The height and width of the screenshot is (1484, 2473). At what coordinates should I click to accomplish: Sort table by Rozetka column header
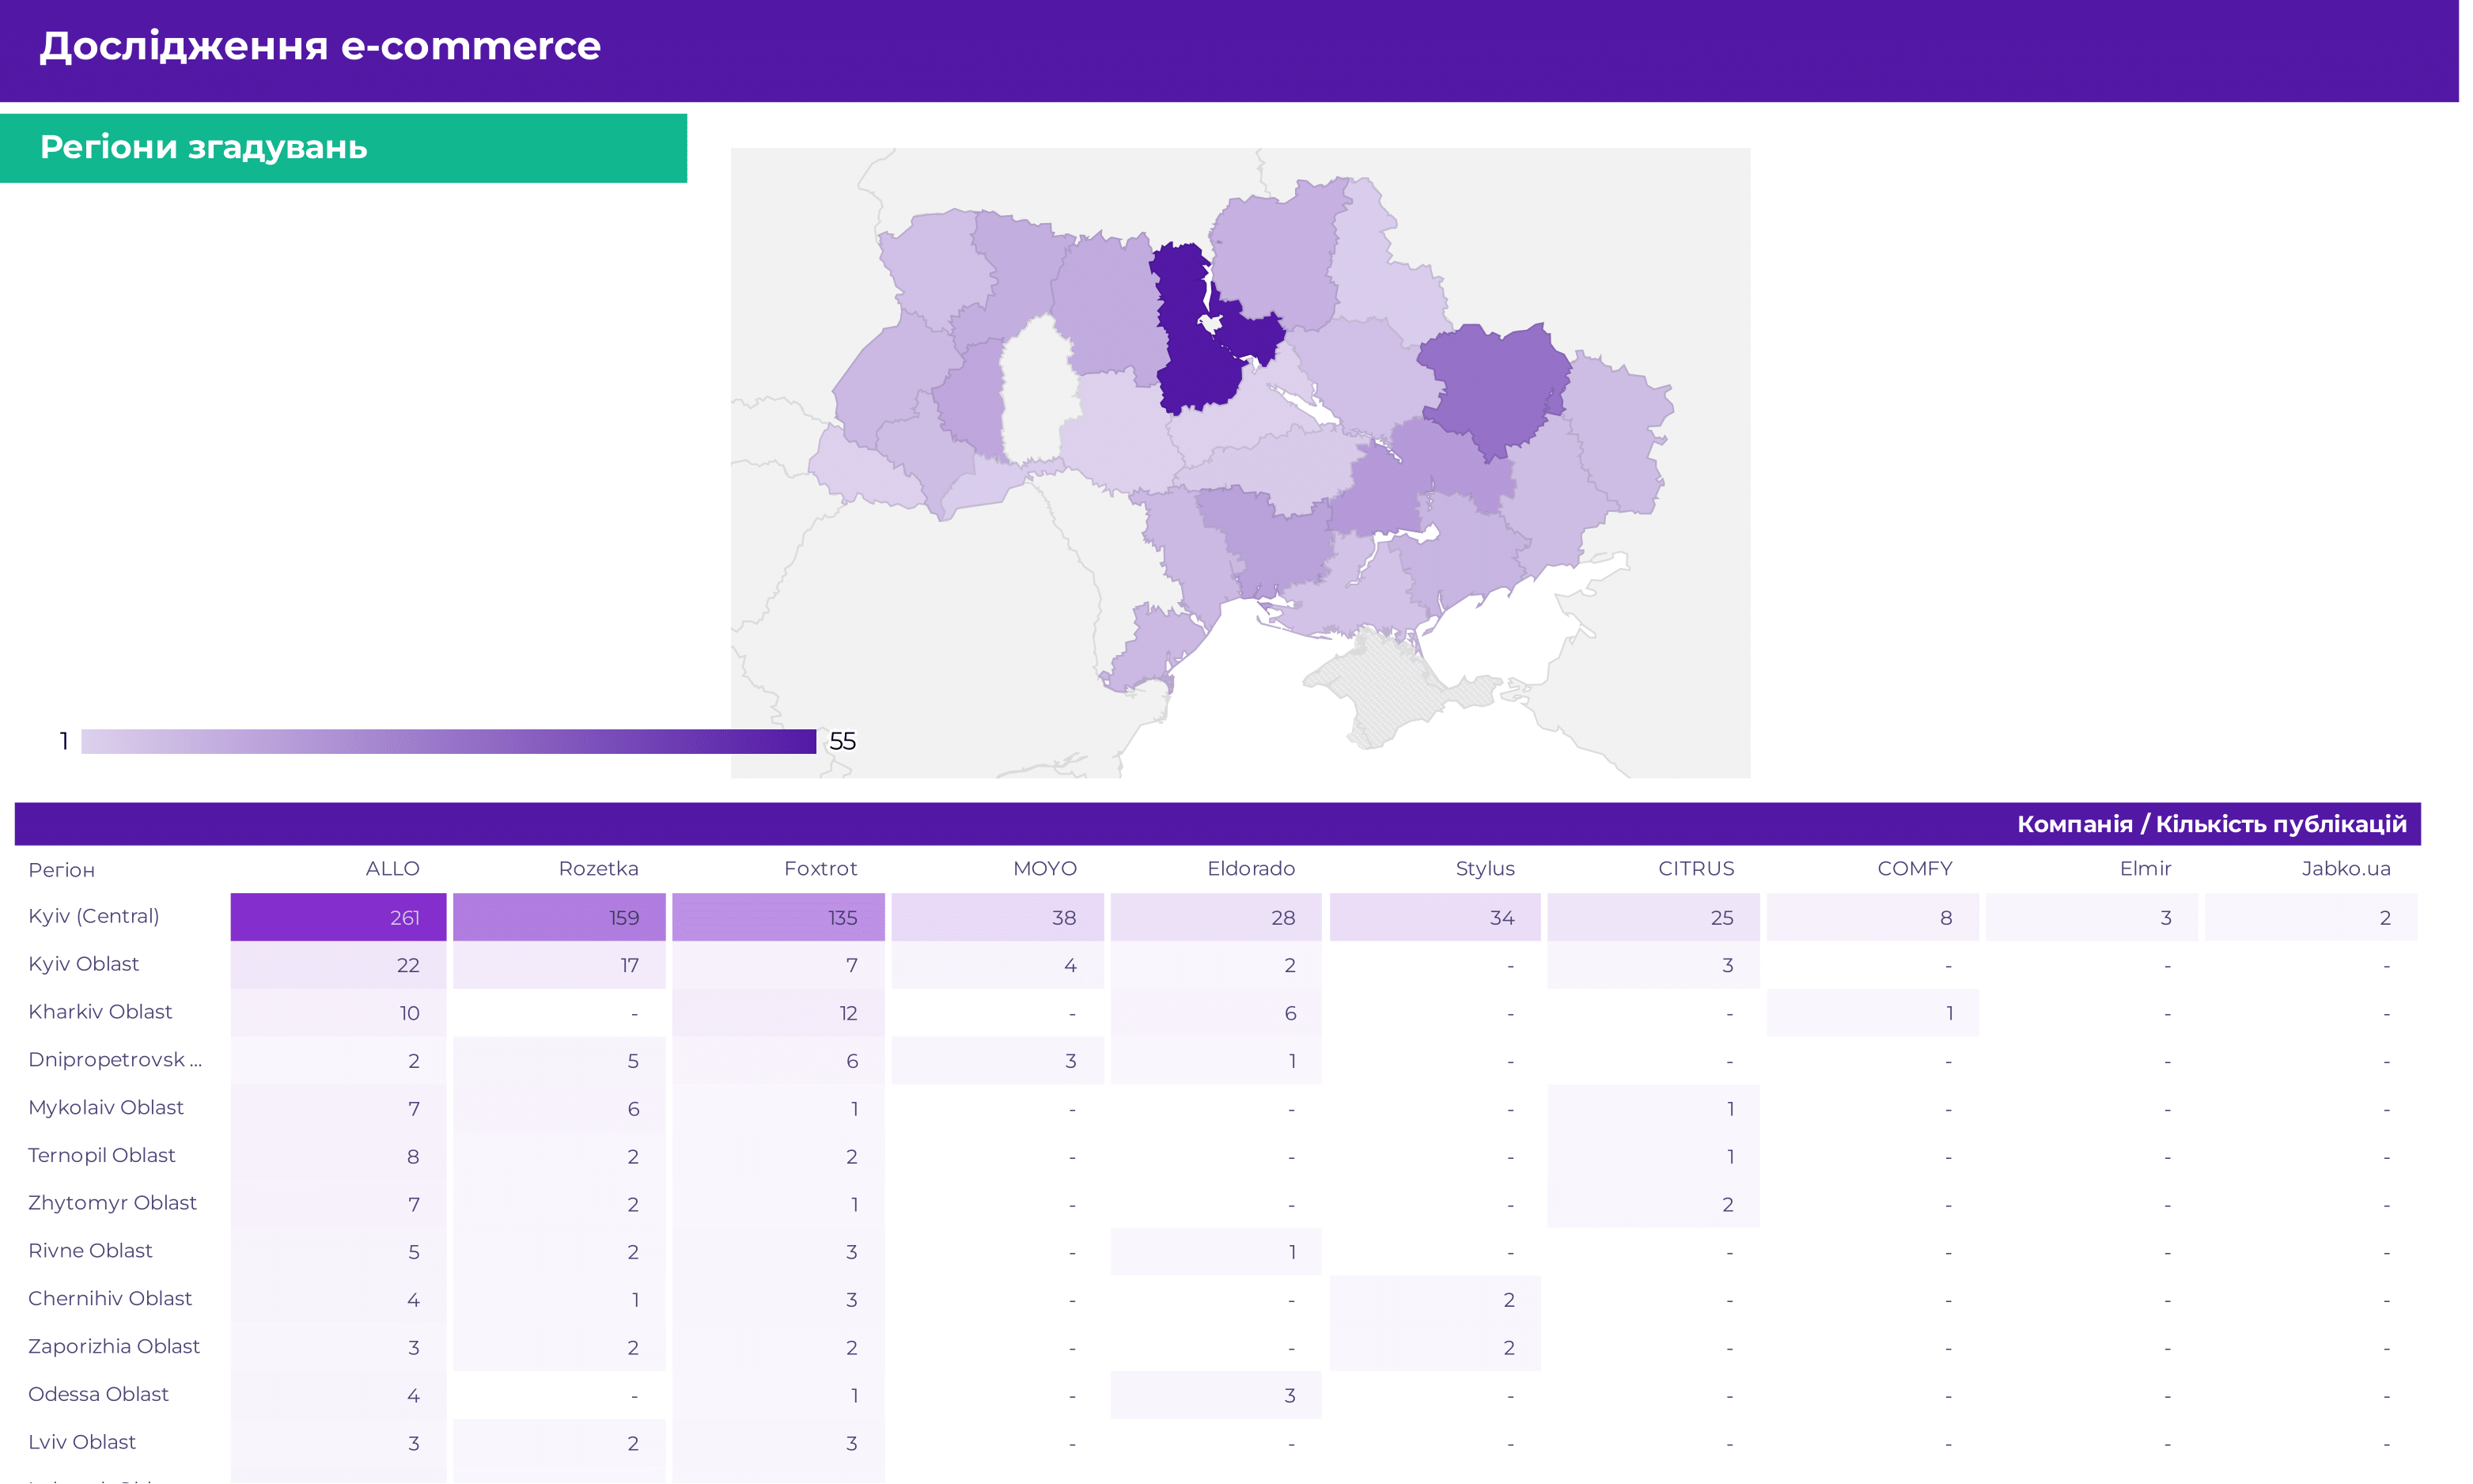point(598,869)
